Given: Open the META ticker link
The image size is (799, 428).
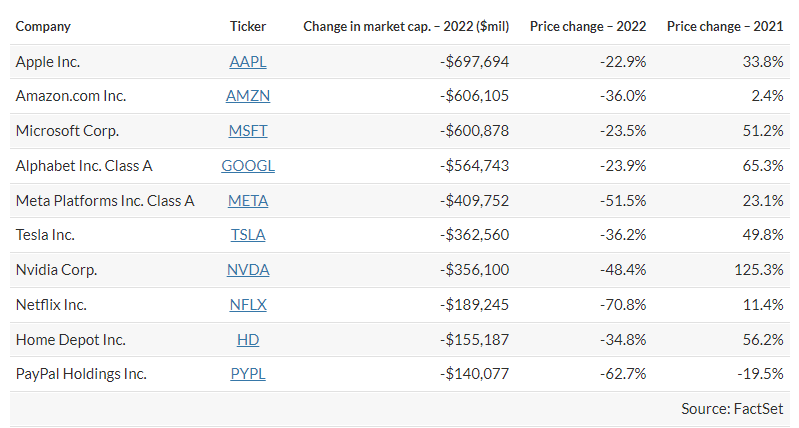Looking at the screenshot, I should tap(248, 201).
